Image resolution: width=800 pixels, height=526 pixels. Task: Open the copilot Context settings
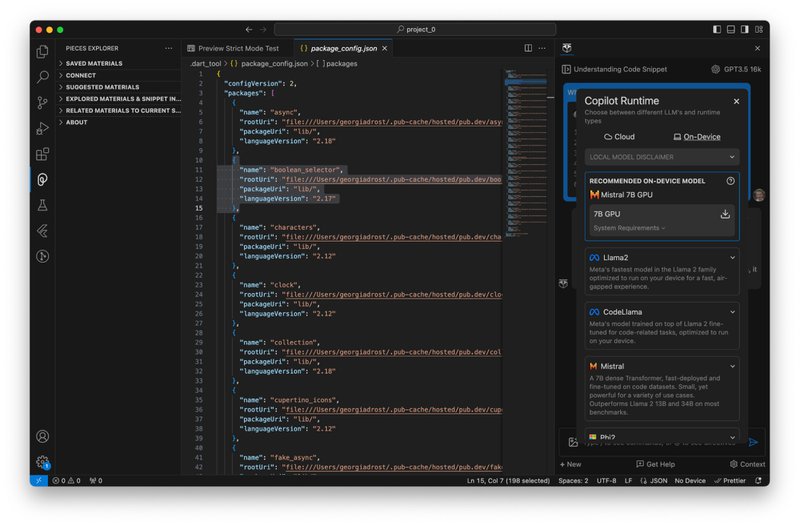click(x=747, y=464)
